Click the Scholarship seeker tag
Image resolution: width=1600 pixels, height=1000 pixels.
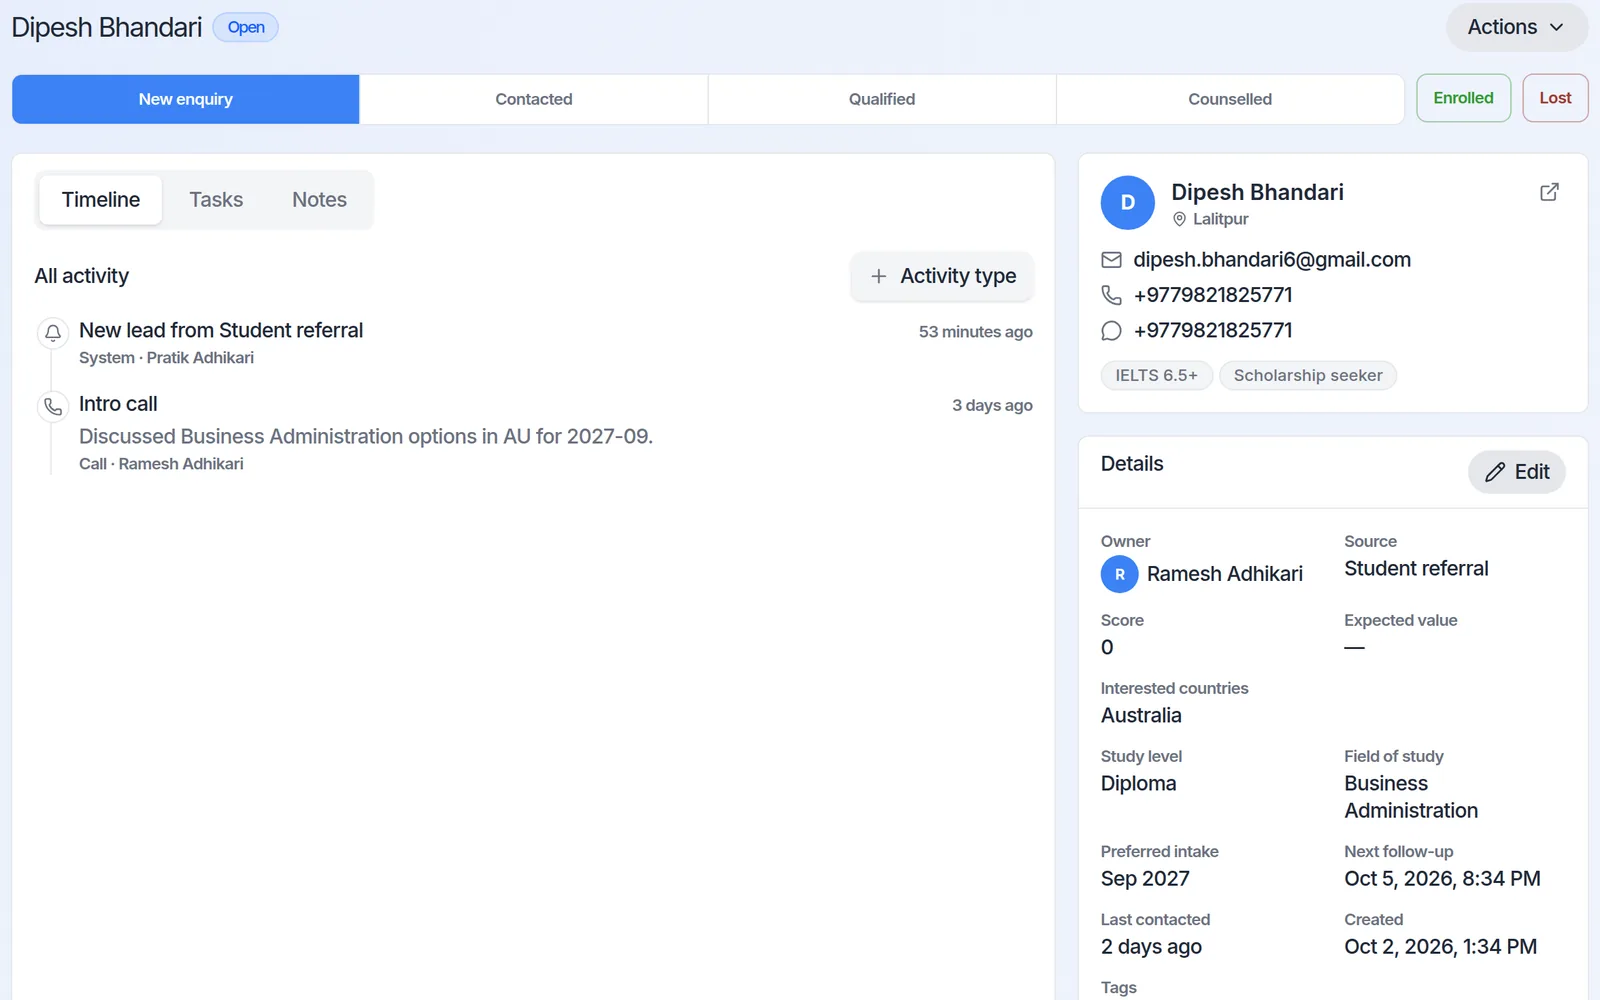point(1308,375)
